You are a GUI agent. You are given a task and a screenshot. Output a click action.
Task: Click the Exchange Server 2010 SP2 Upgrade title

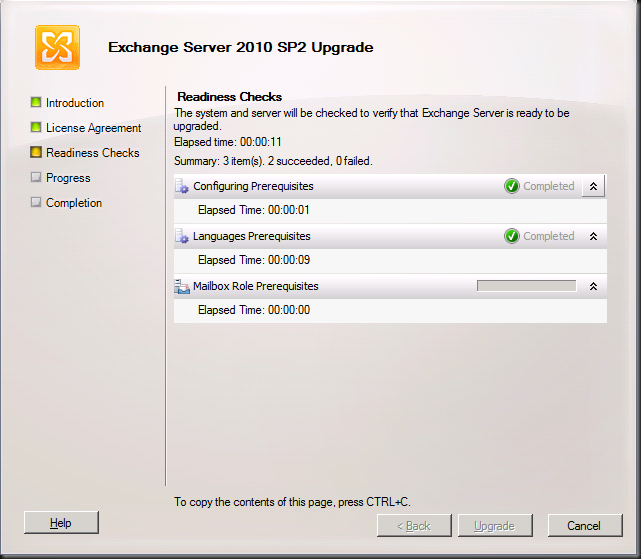[240, 47]
